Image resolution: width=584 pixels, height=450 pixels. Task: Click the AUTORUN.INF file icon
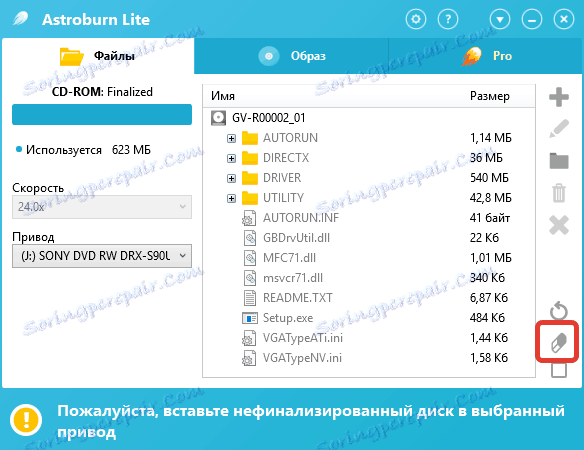click(249, 218)
